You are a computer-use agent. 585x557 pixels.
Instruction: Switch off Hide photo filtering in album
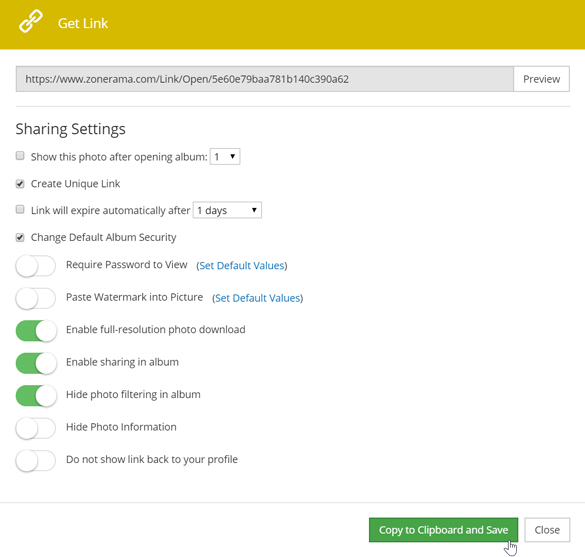36,395
